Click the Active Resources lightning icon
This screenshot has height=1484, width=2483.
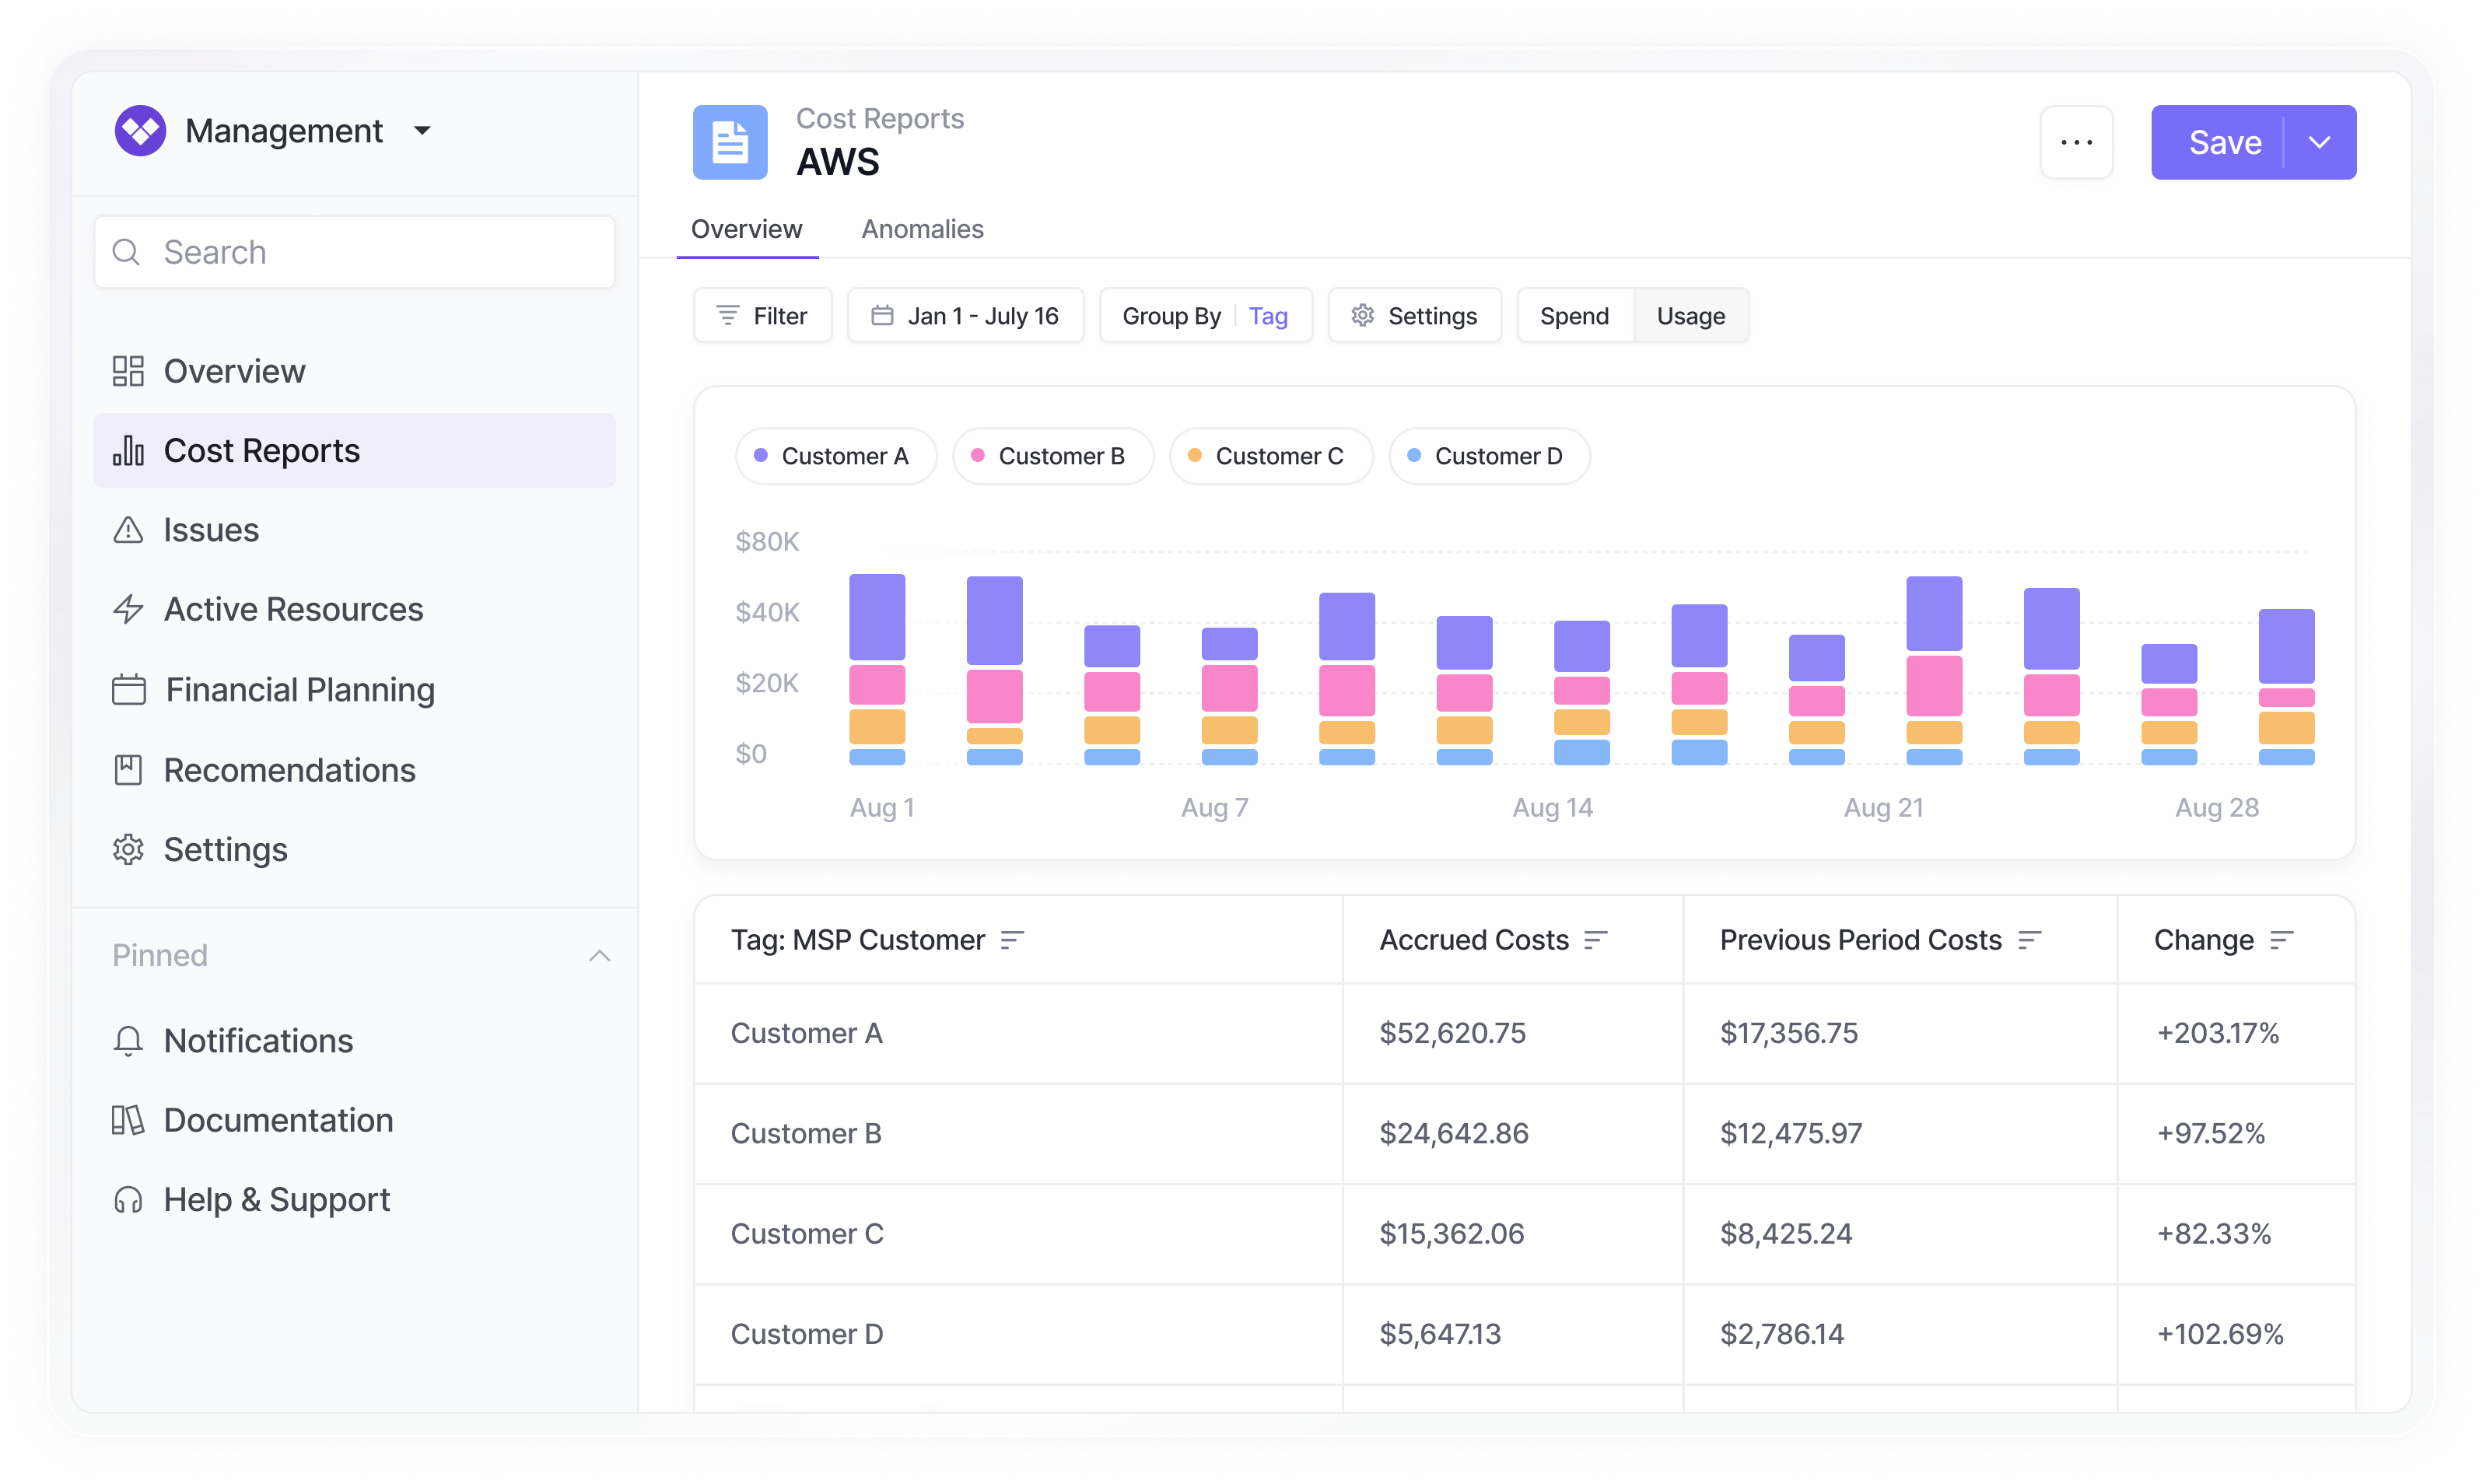pyautogui.click(x=128, y=609)
